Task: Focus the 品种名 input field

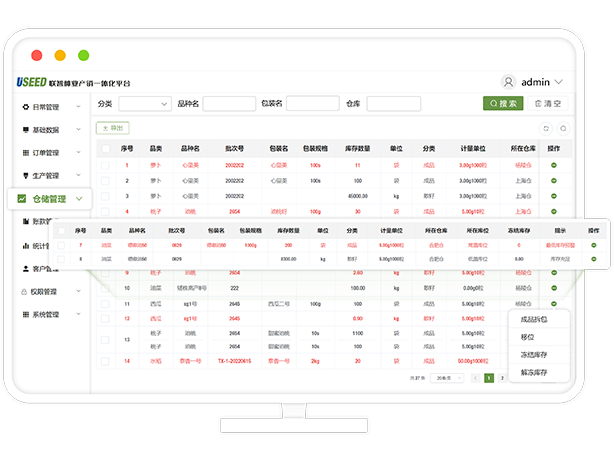Action: pyautogui.click(x=229, y=103)
